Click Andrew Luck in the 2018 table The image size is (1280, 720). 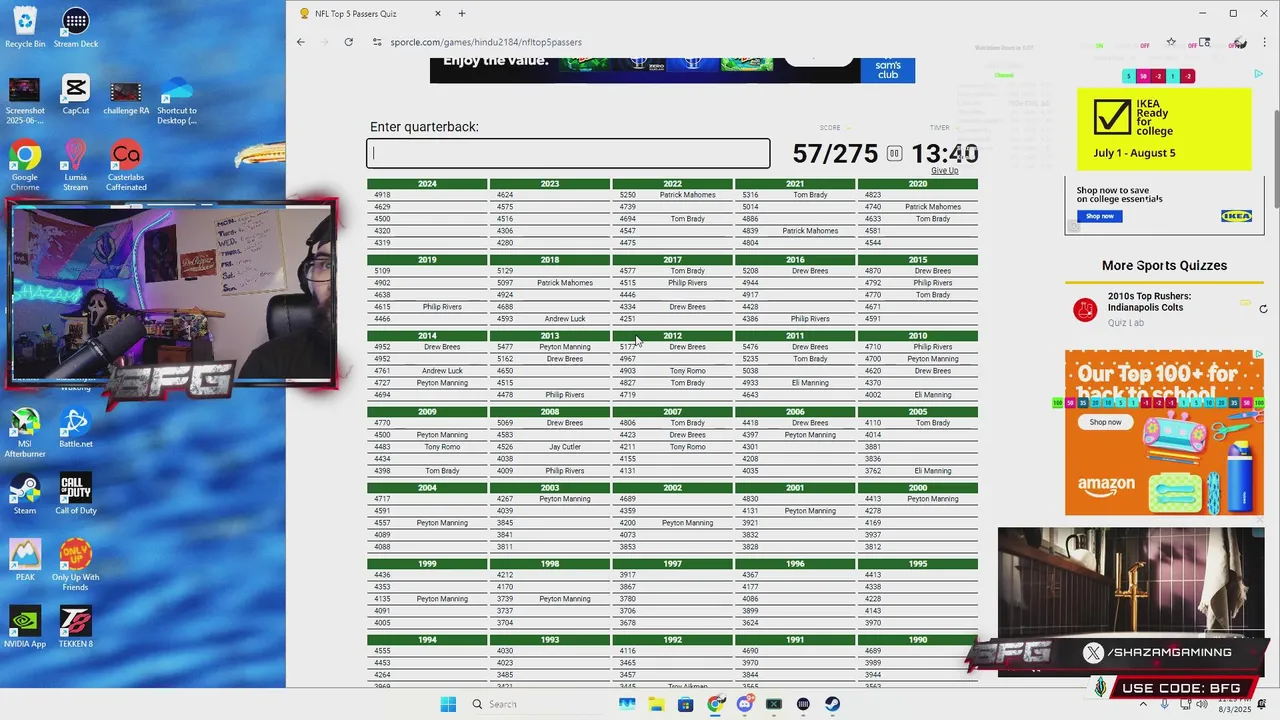coord(565,319)
